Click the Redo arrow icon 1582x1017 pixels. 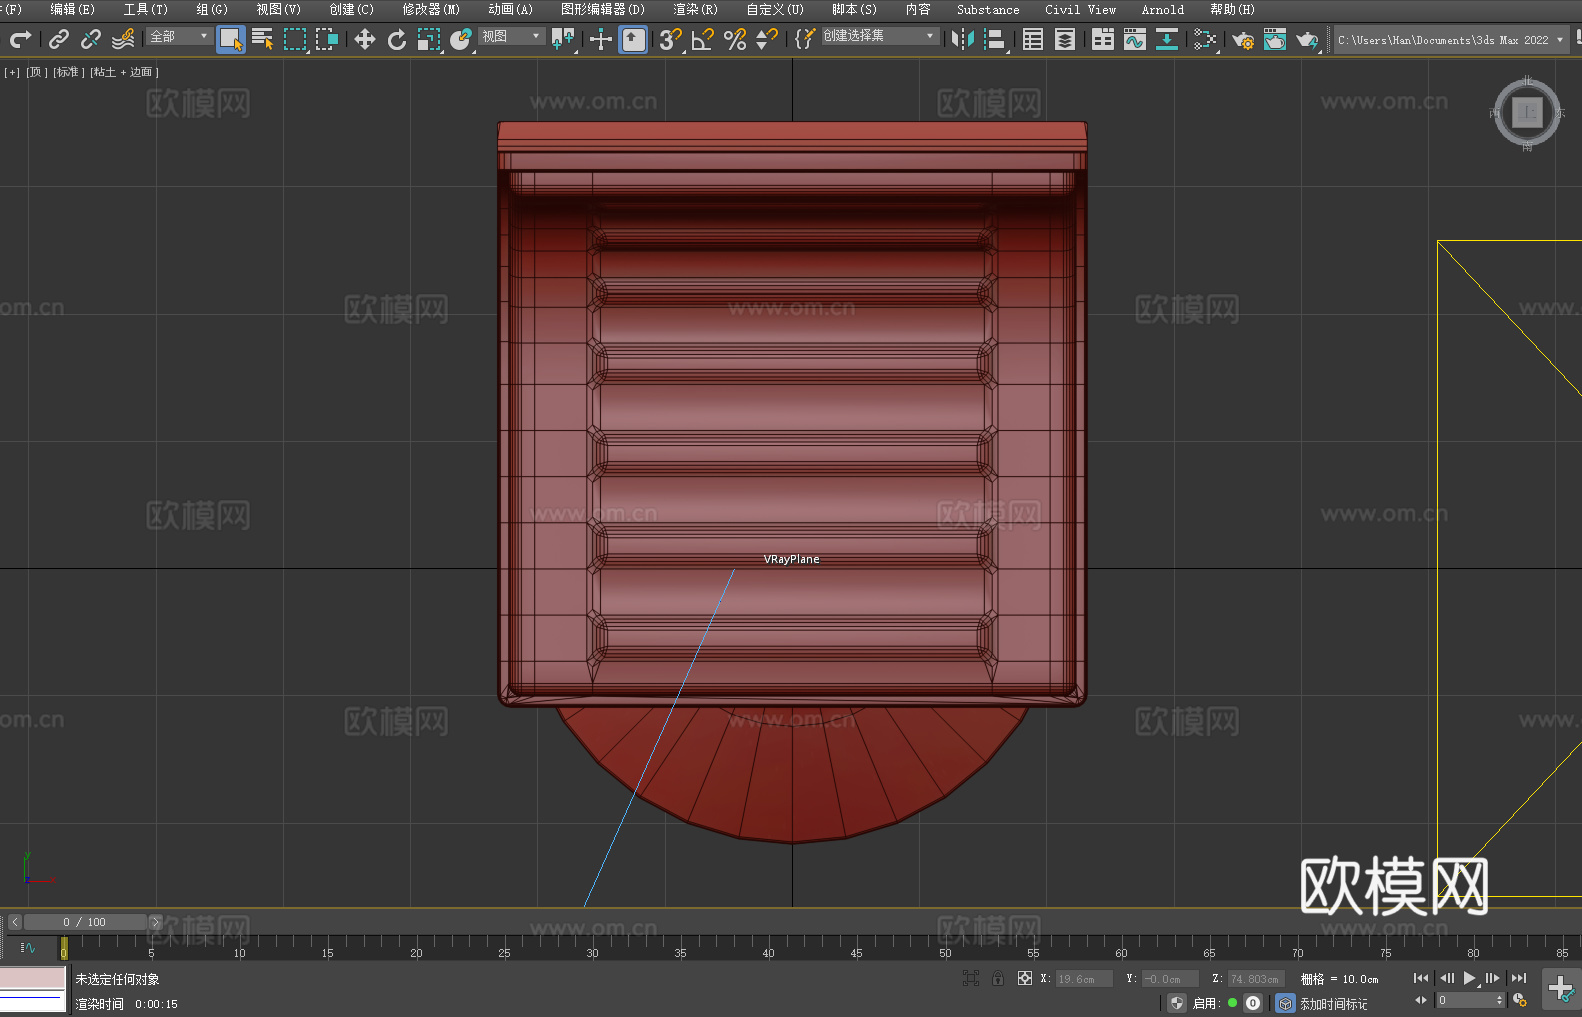[x=20, y=39]
